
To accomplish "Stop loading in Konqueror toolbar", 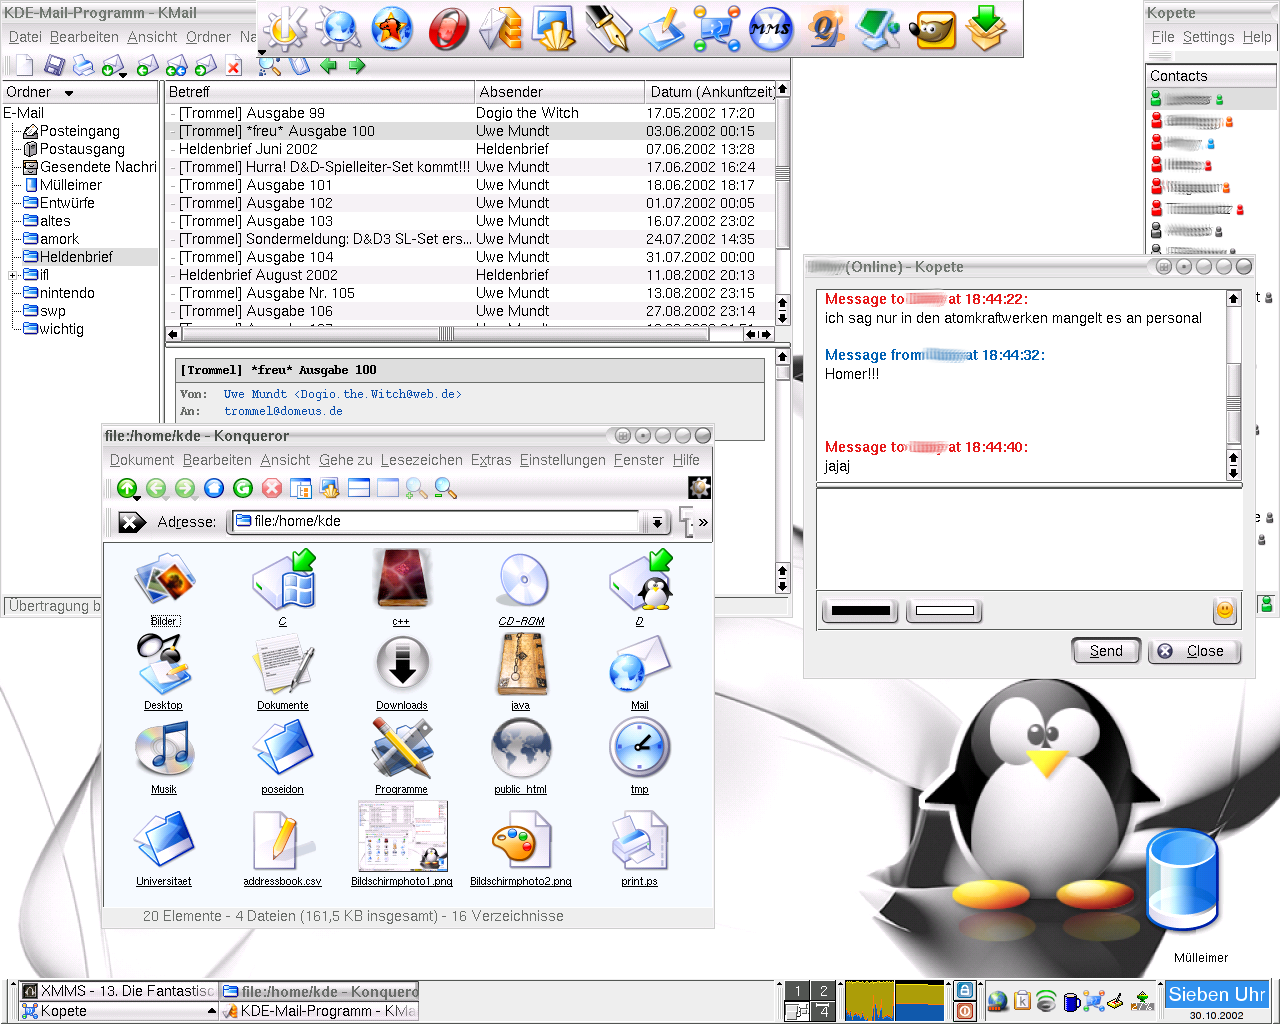I will (x=272, y=488).
